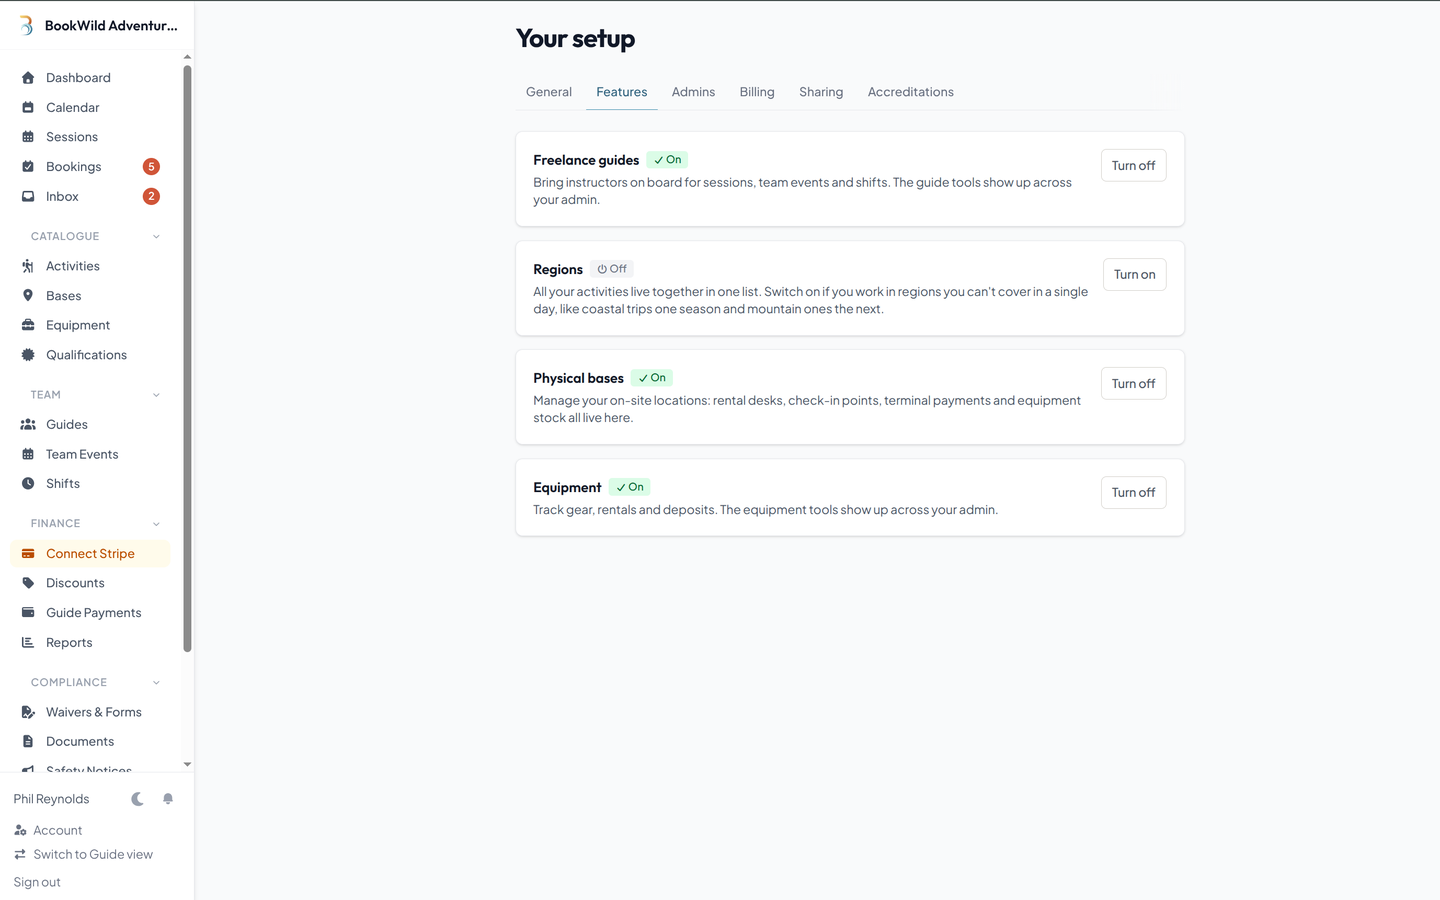Click the Calendar sidebar icon
The height and width of the screenshot is (900, 1440).
pyautogui.click(x=28, y=107)
